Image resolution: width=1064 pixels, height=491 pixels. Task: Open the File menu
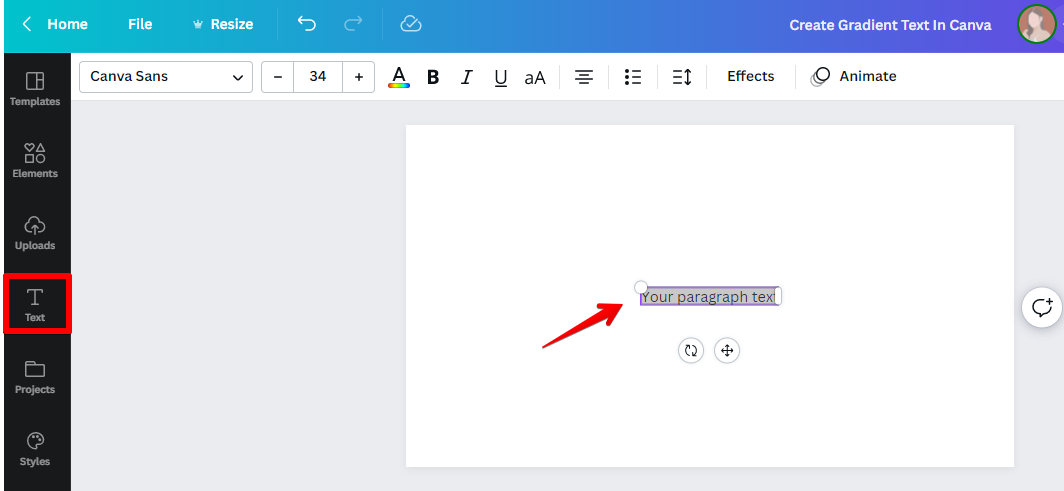point(140,24)
